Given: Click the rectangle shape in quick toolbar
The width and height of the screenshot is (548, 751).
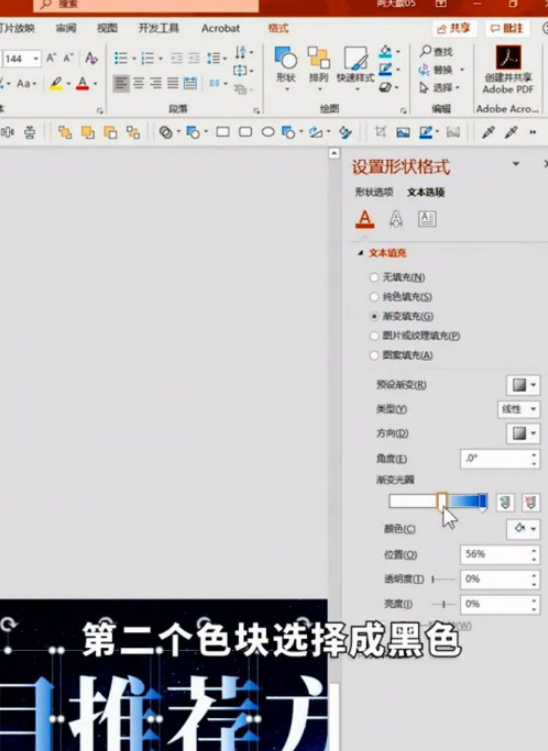Looking at the screenshot, I should (x=223, y=132).
